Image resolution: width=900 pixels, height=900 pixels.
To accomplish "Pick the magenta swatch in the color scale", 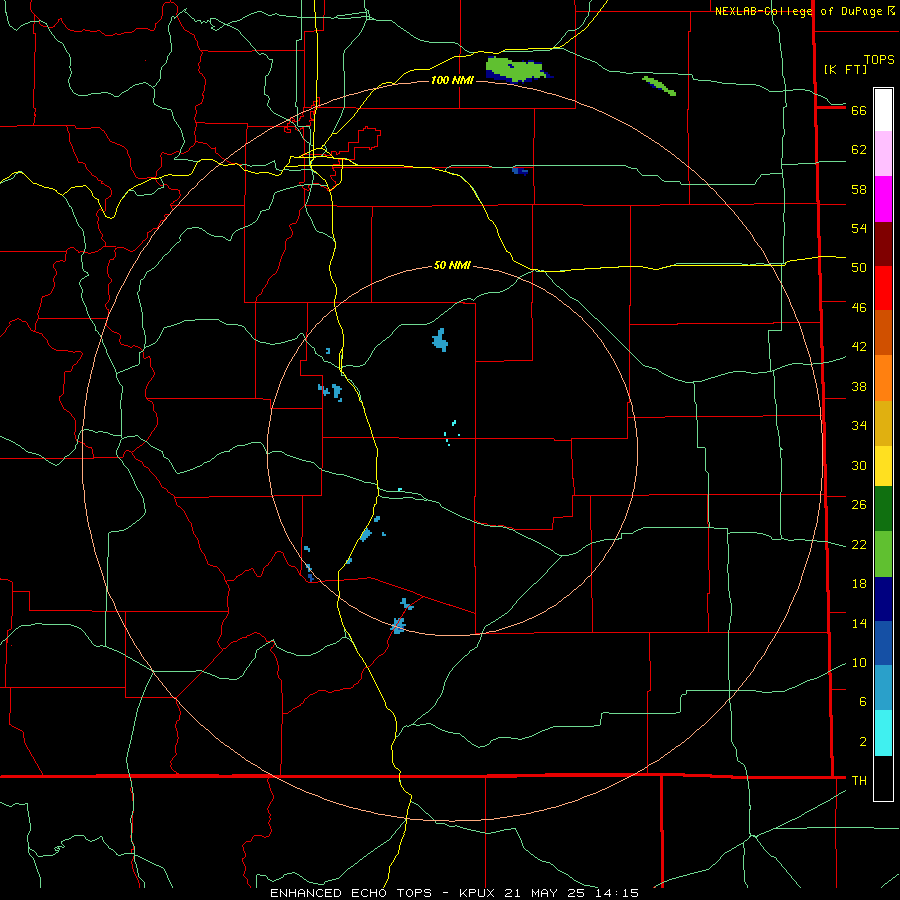I will tap(883, 199).
